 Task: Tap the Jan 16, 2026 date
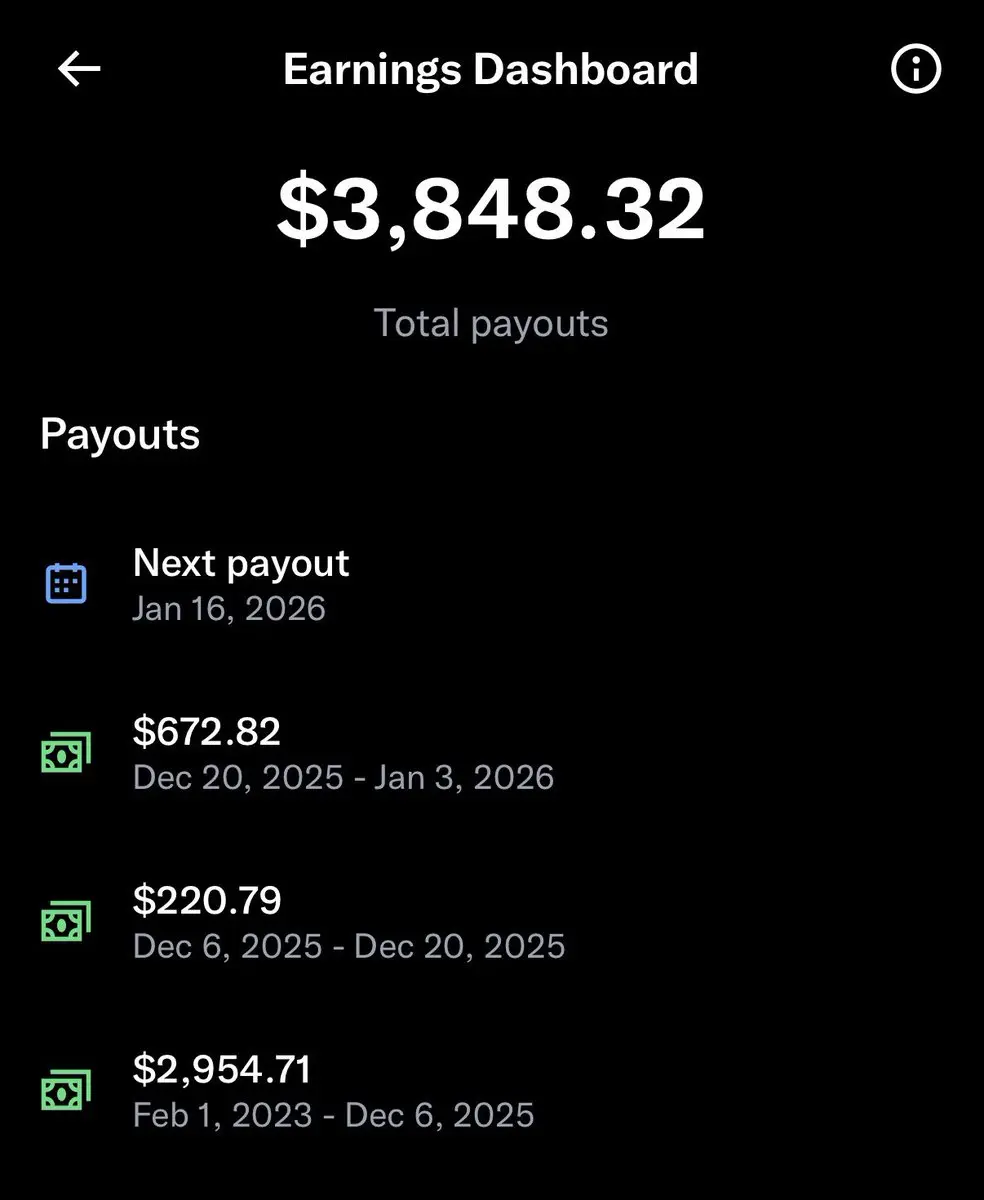coord(229,609)
